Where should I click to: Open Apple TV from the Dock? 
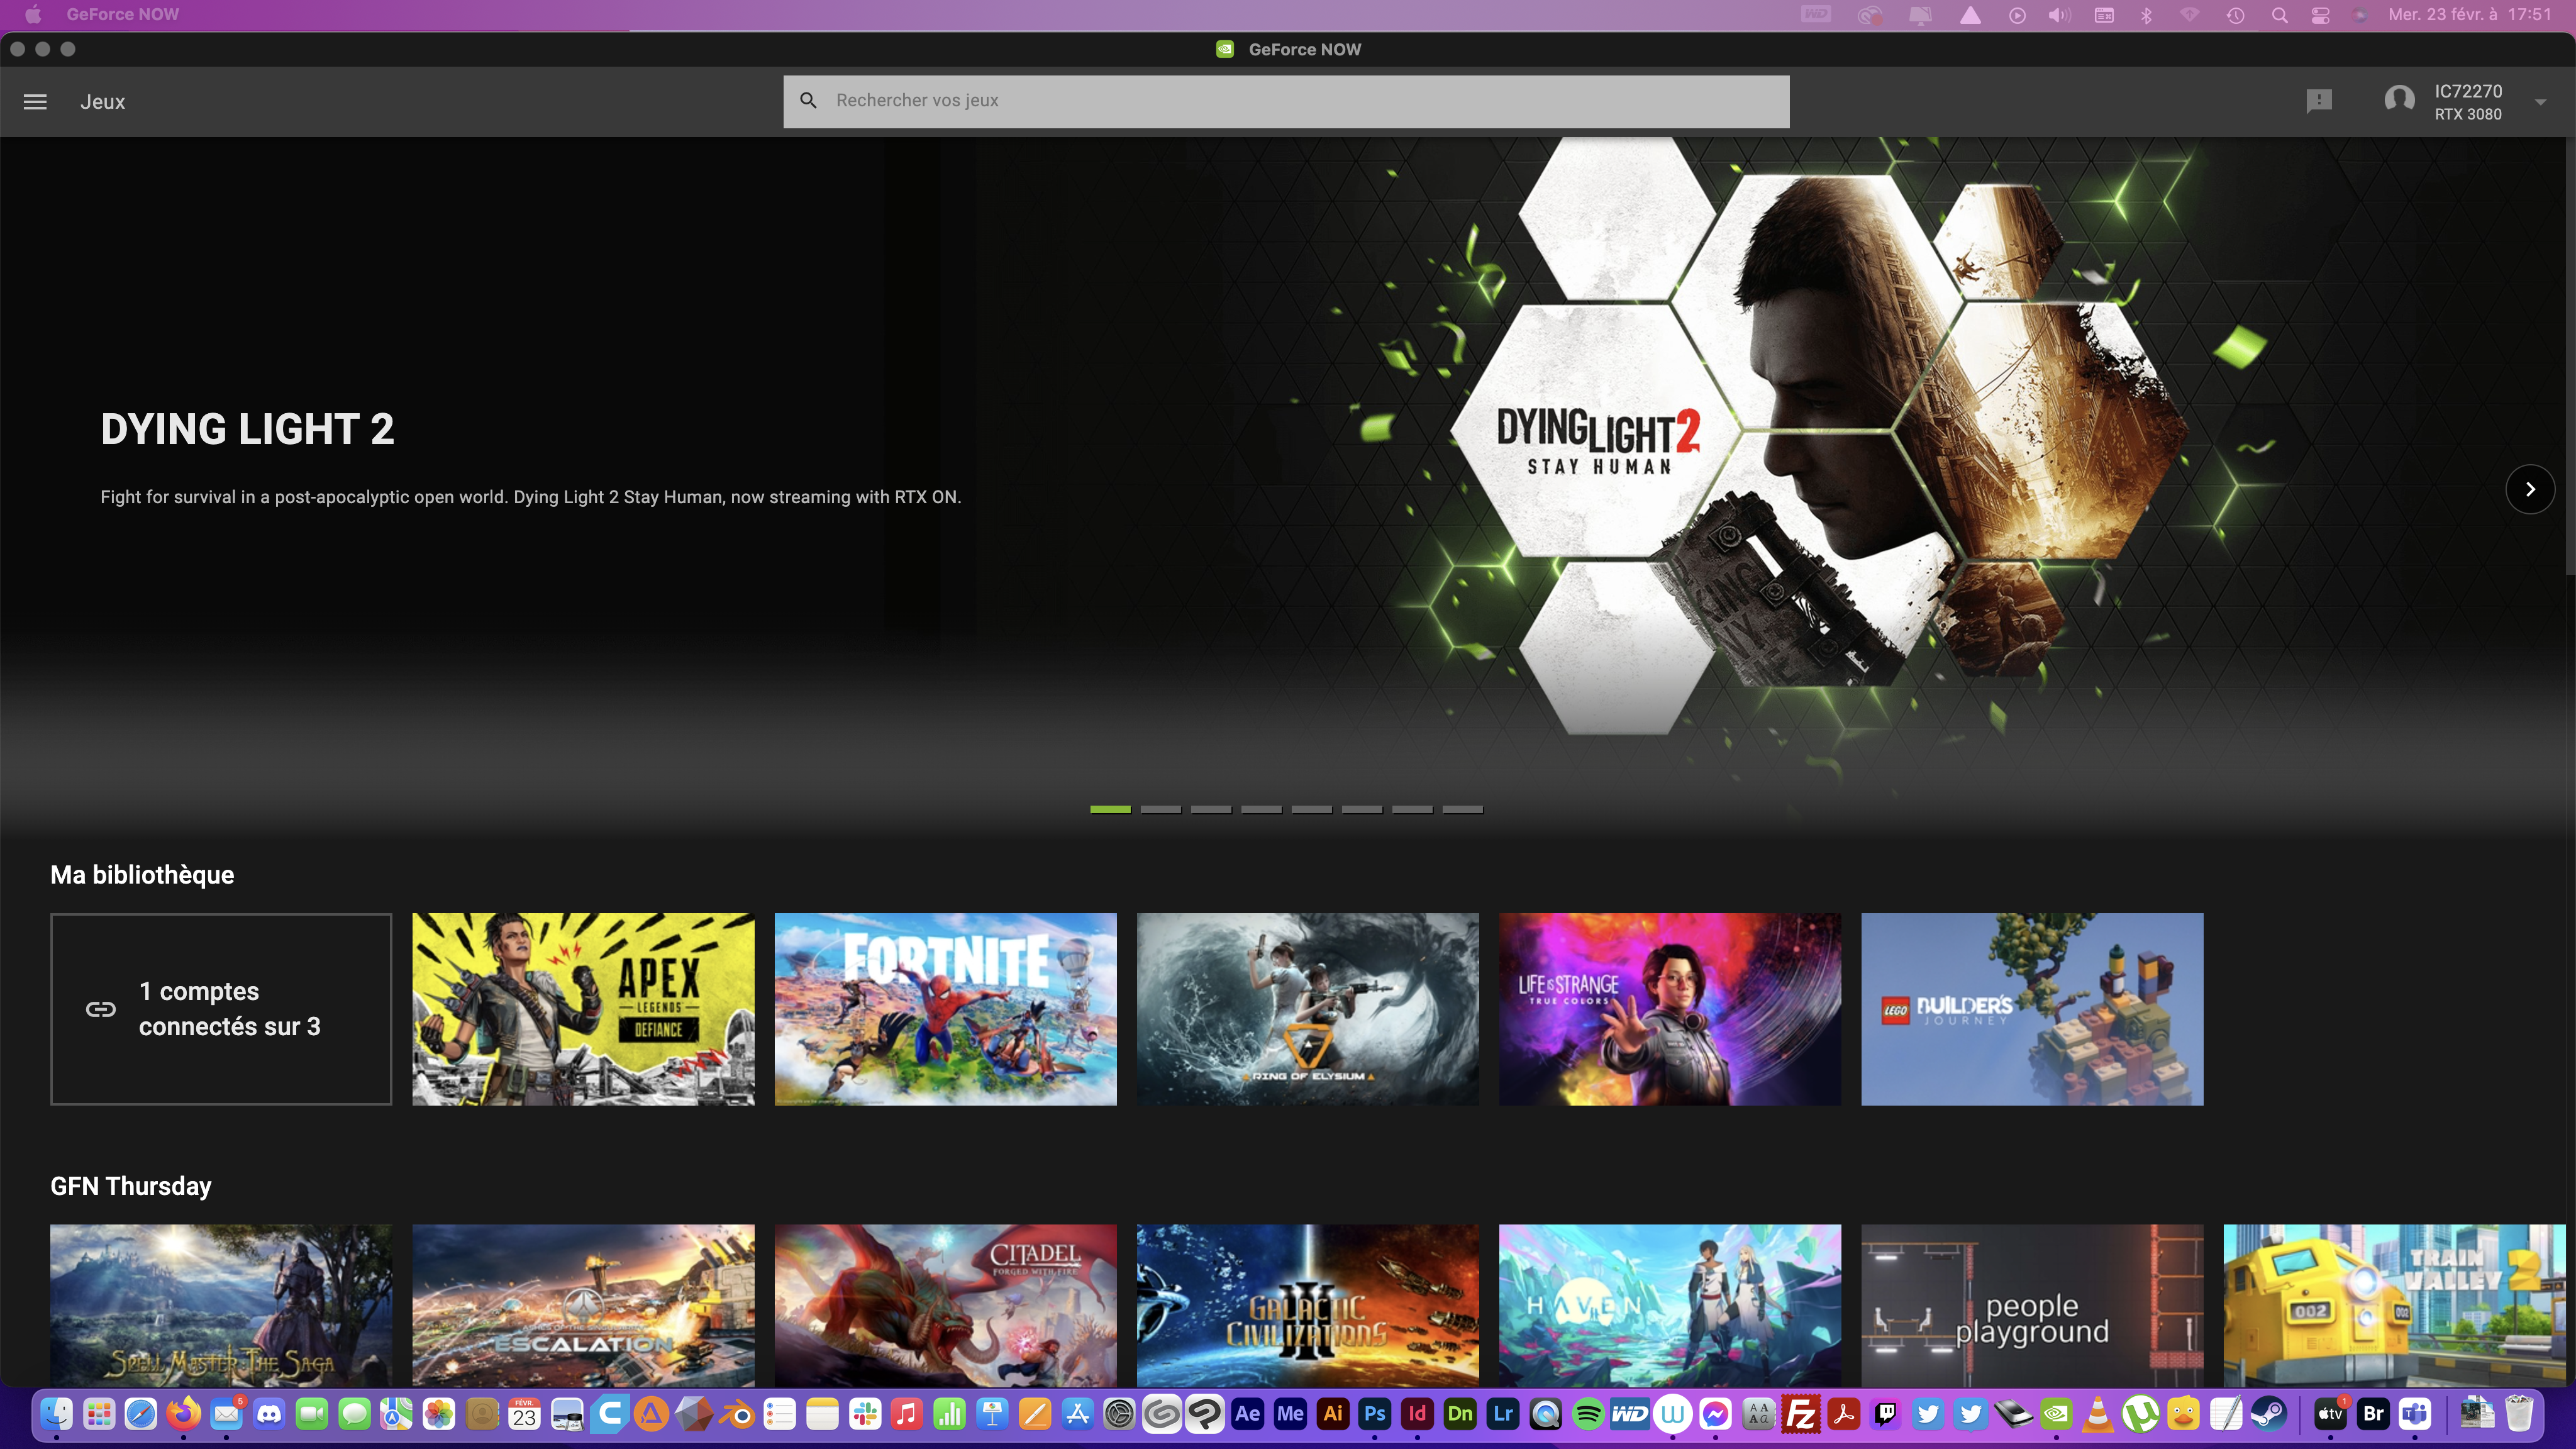(x=2330, y=1414)
